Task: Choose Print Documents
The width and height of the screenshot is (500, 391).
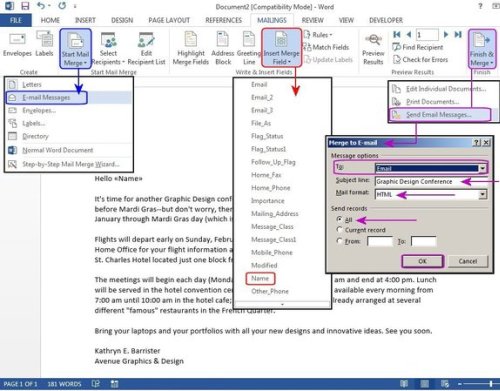Action: [443, 102]
